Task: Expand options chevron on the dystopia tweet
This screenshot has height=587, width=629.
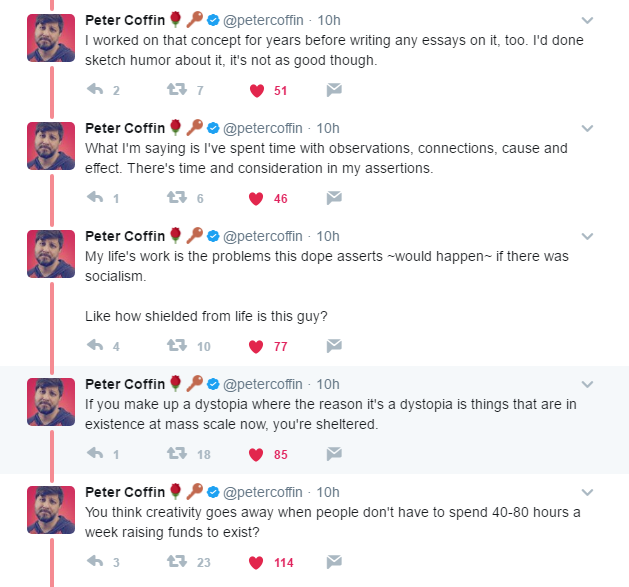Action: pyautogui.click(x=587, y=384)
